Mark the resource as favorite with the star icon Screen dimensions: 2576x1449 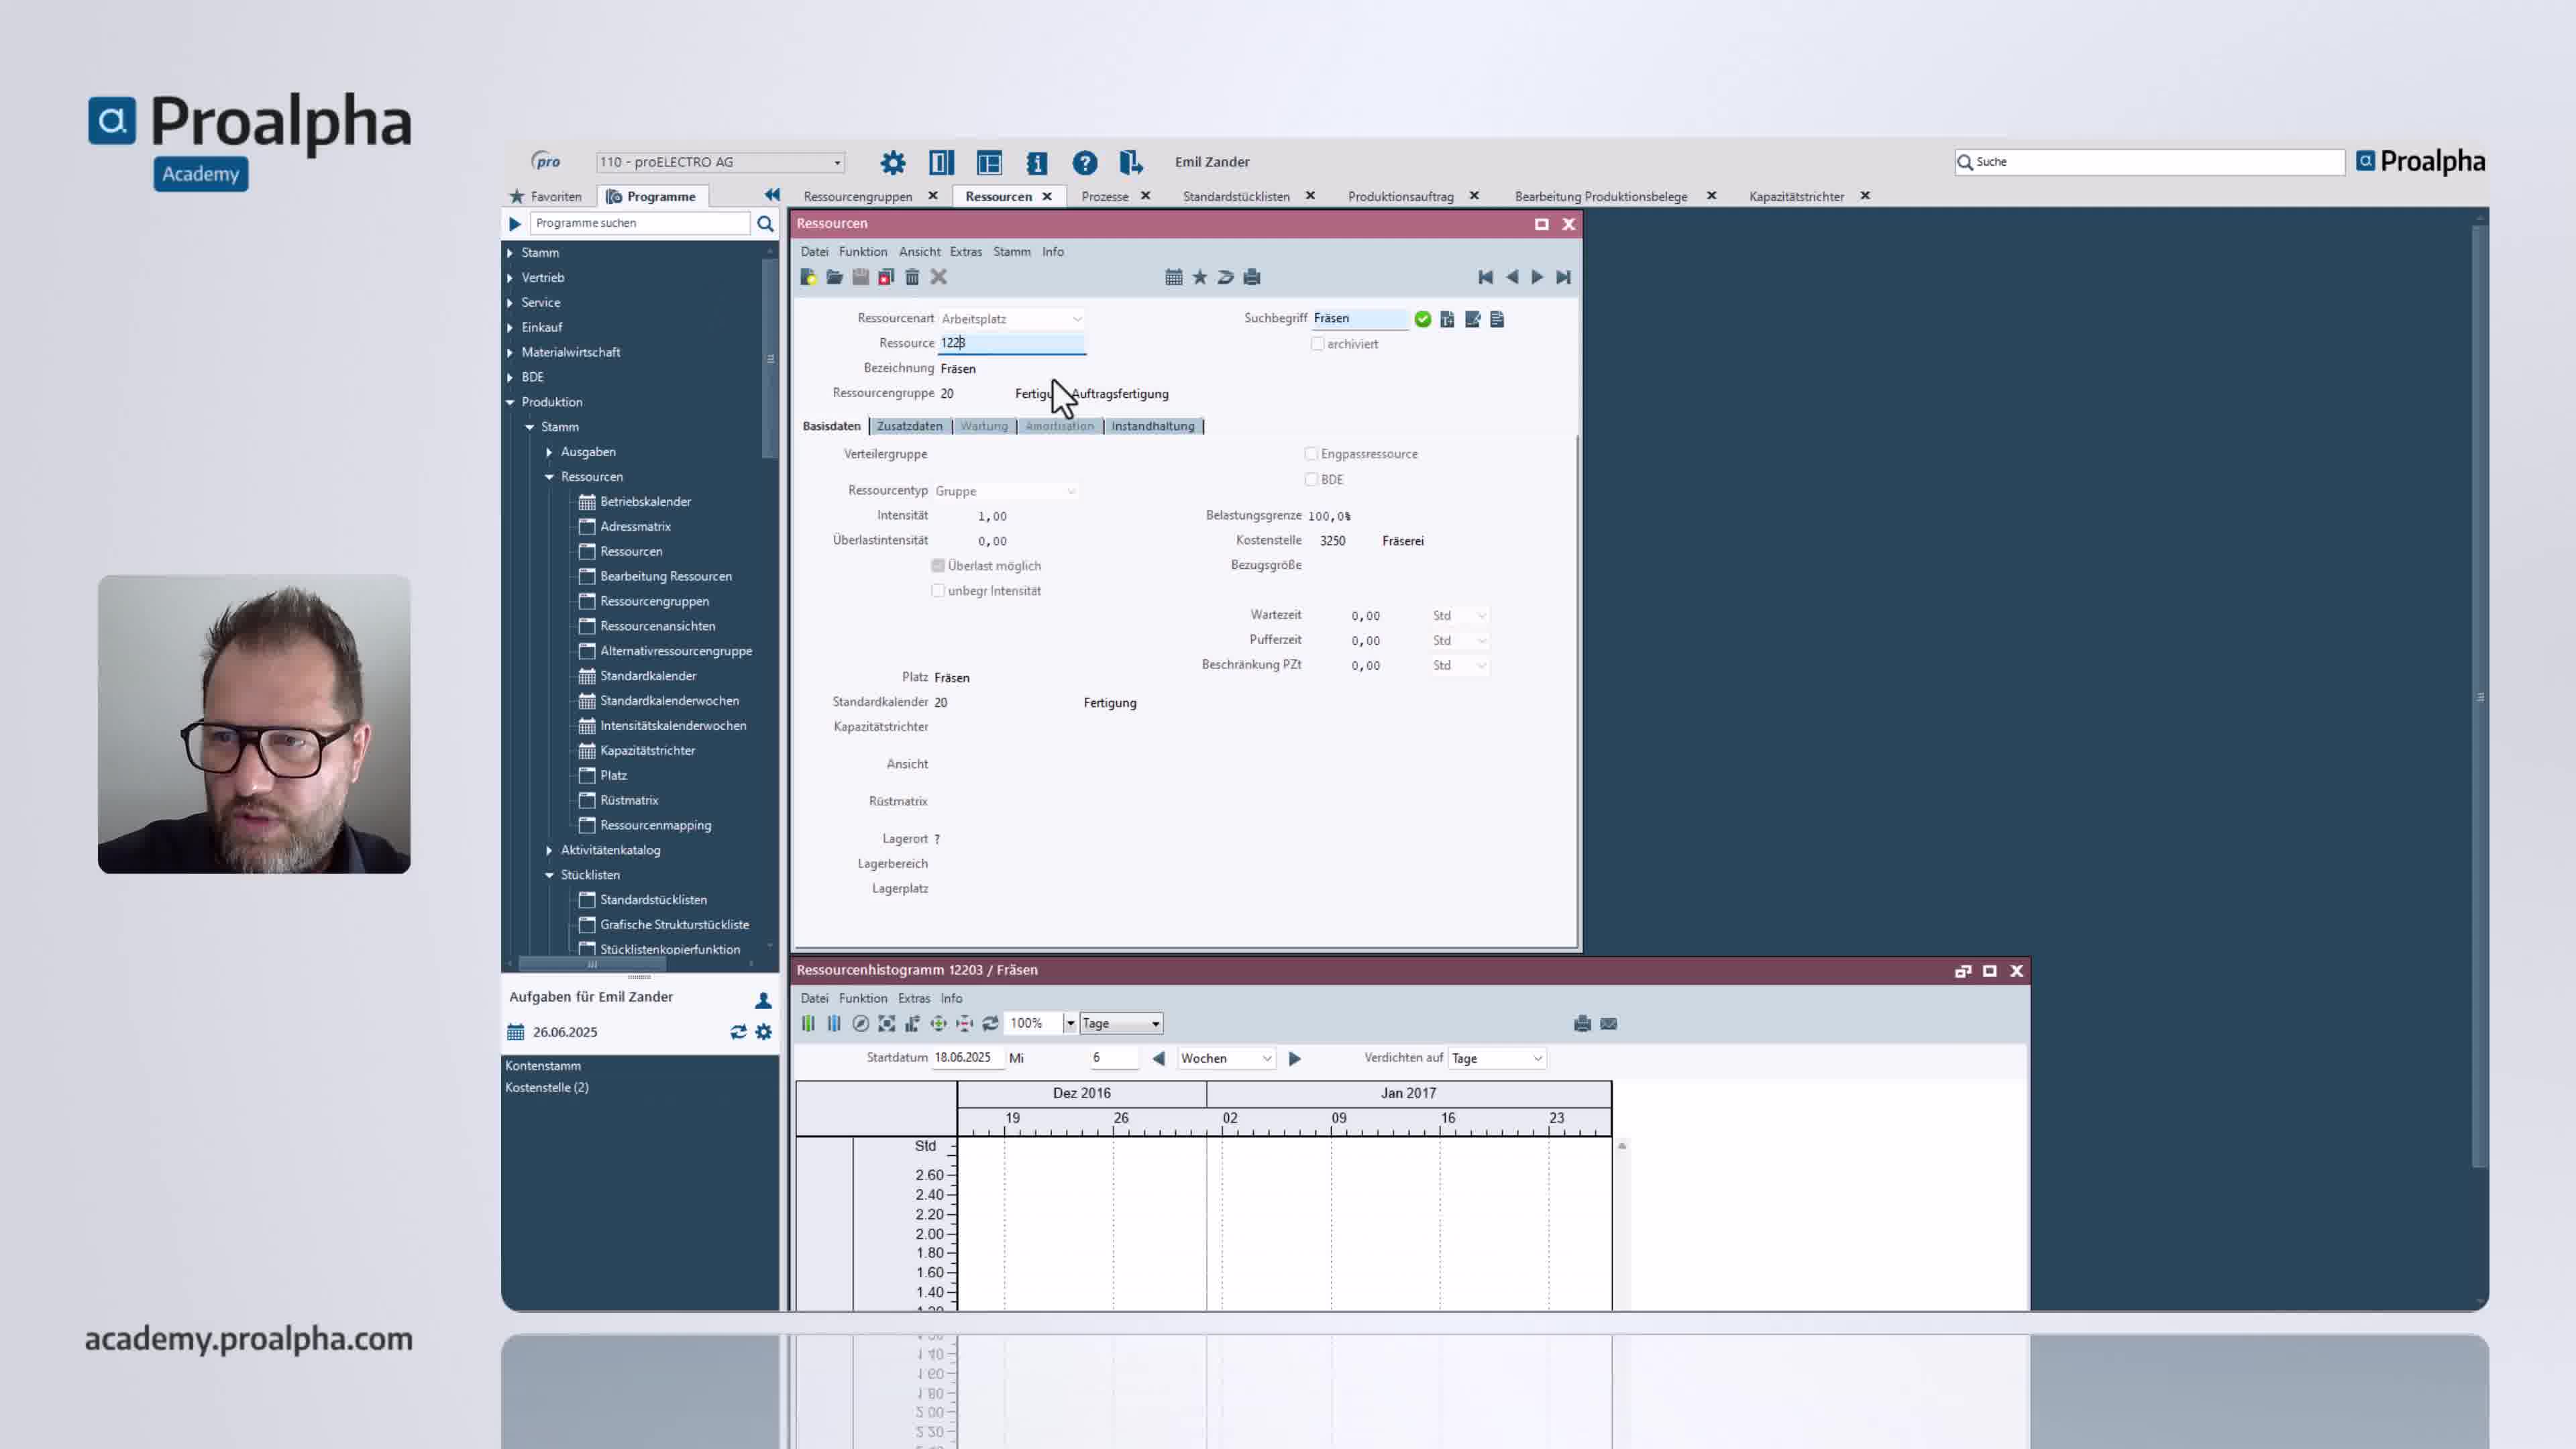coord(1199,277)
